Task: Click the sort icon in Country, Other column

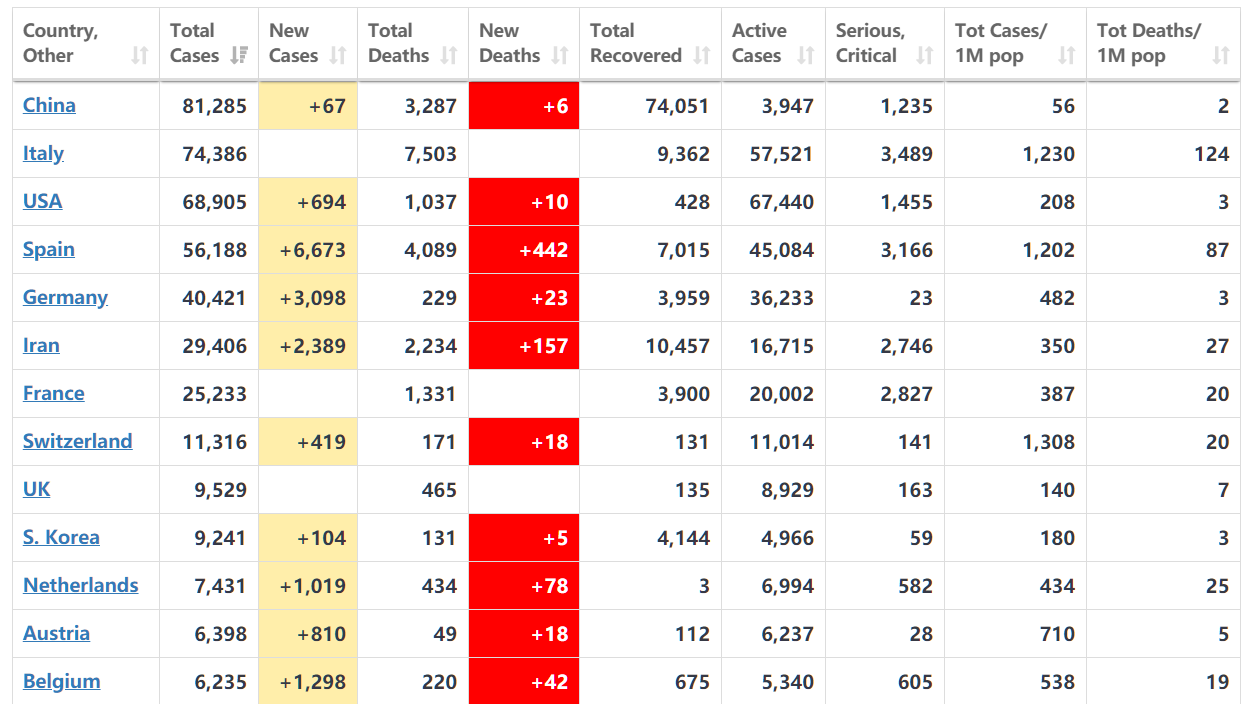Action: click(x=139, y=56)
